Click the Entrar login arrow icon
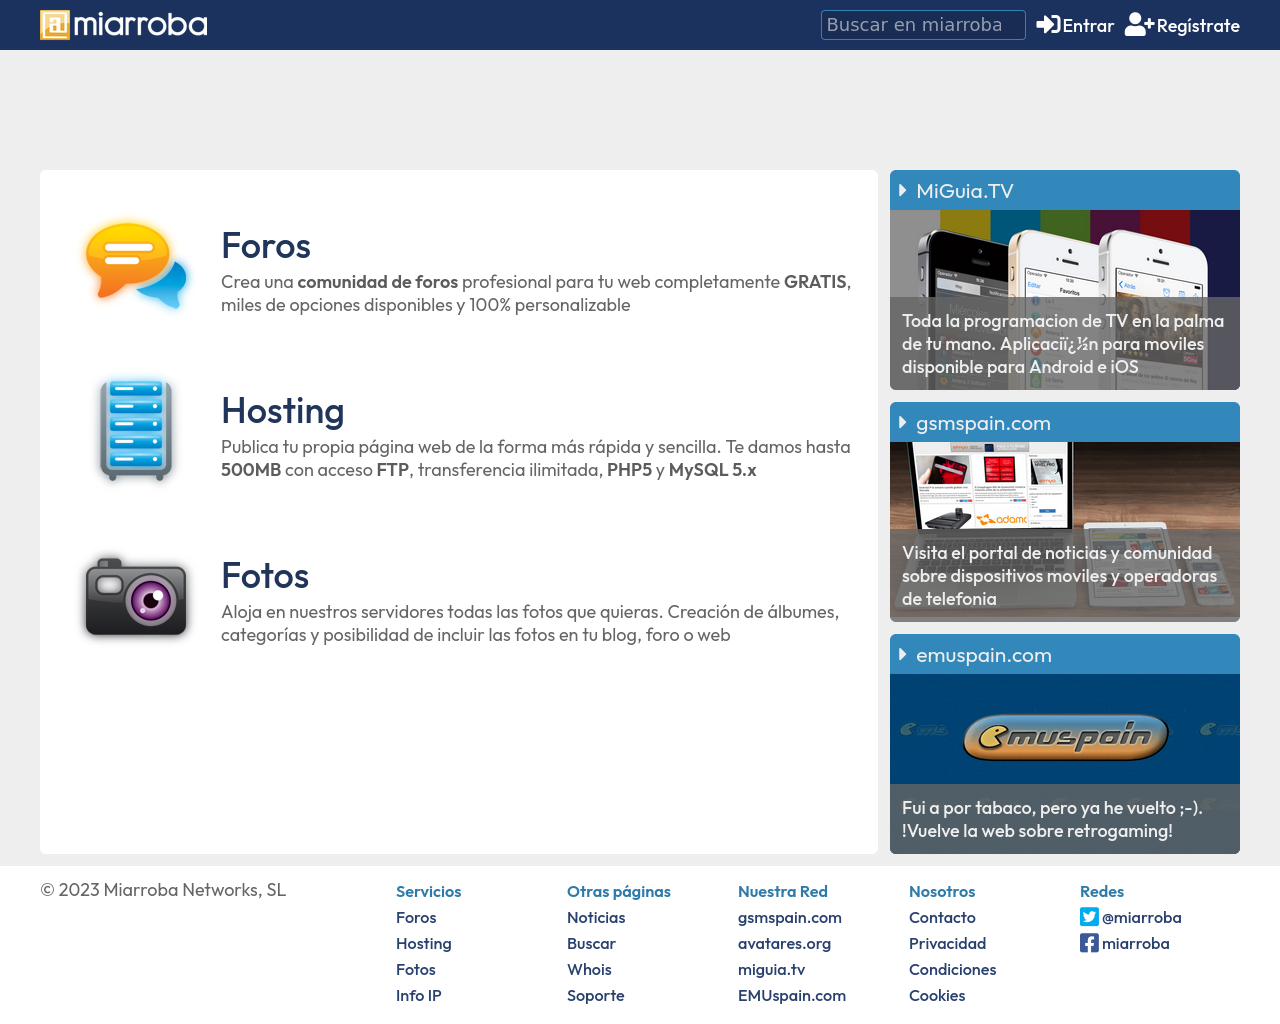The image size is (1280, 1024). (x=1048, y=25)
